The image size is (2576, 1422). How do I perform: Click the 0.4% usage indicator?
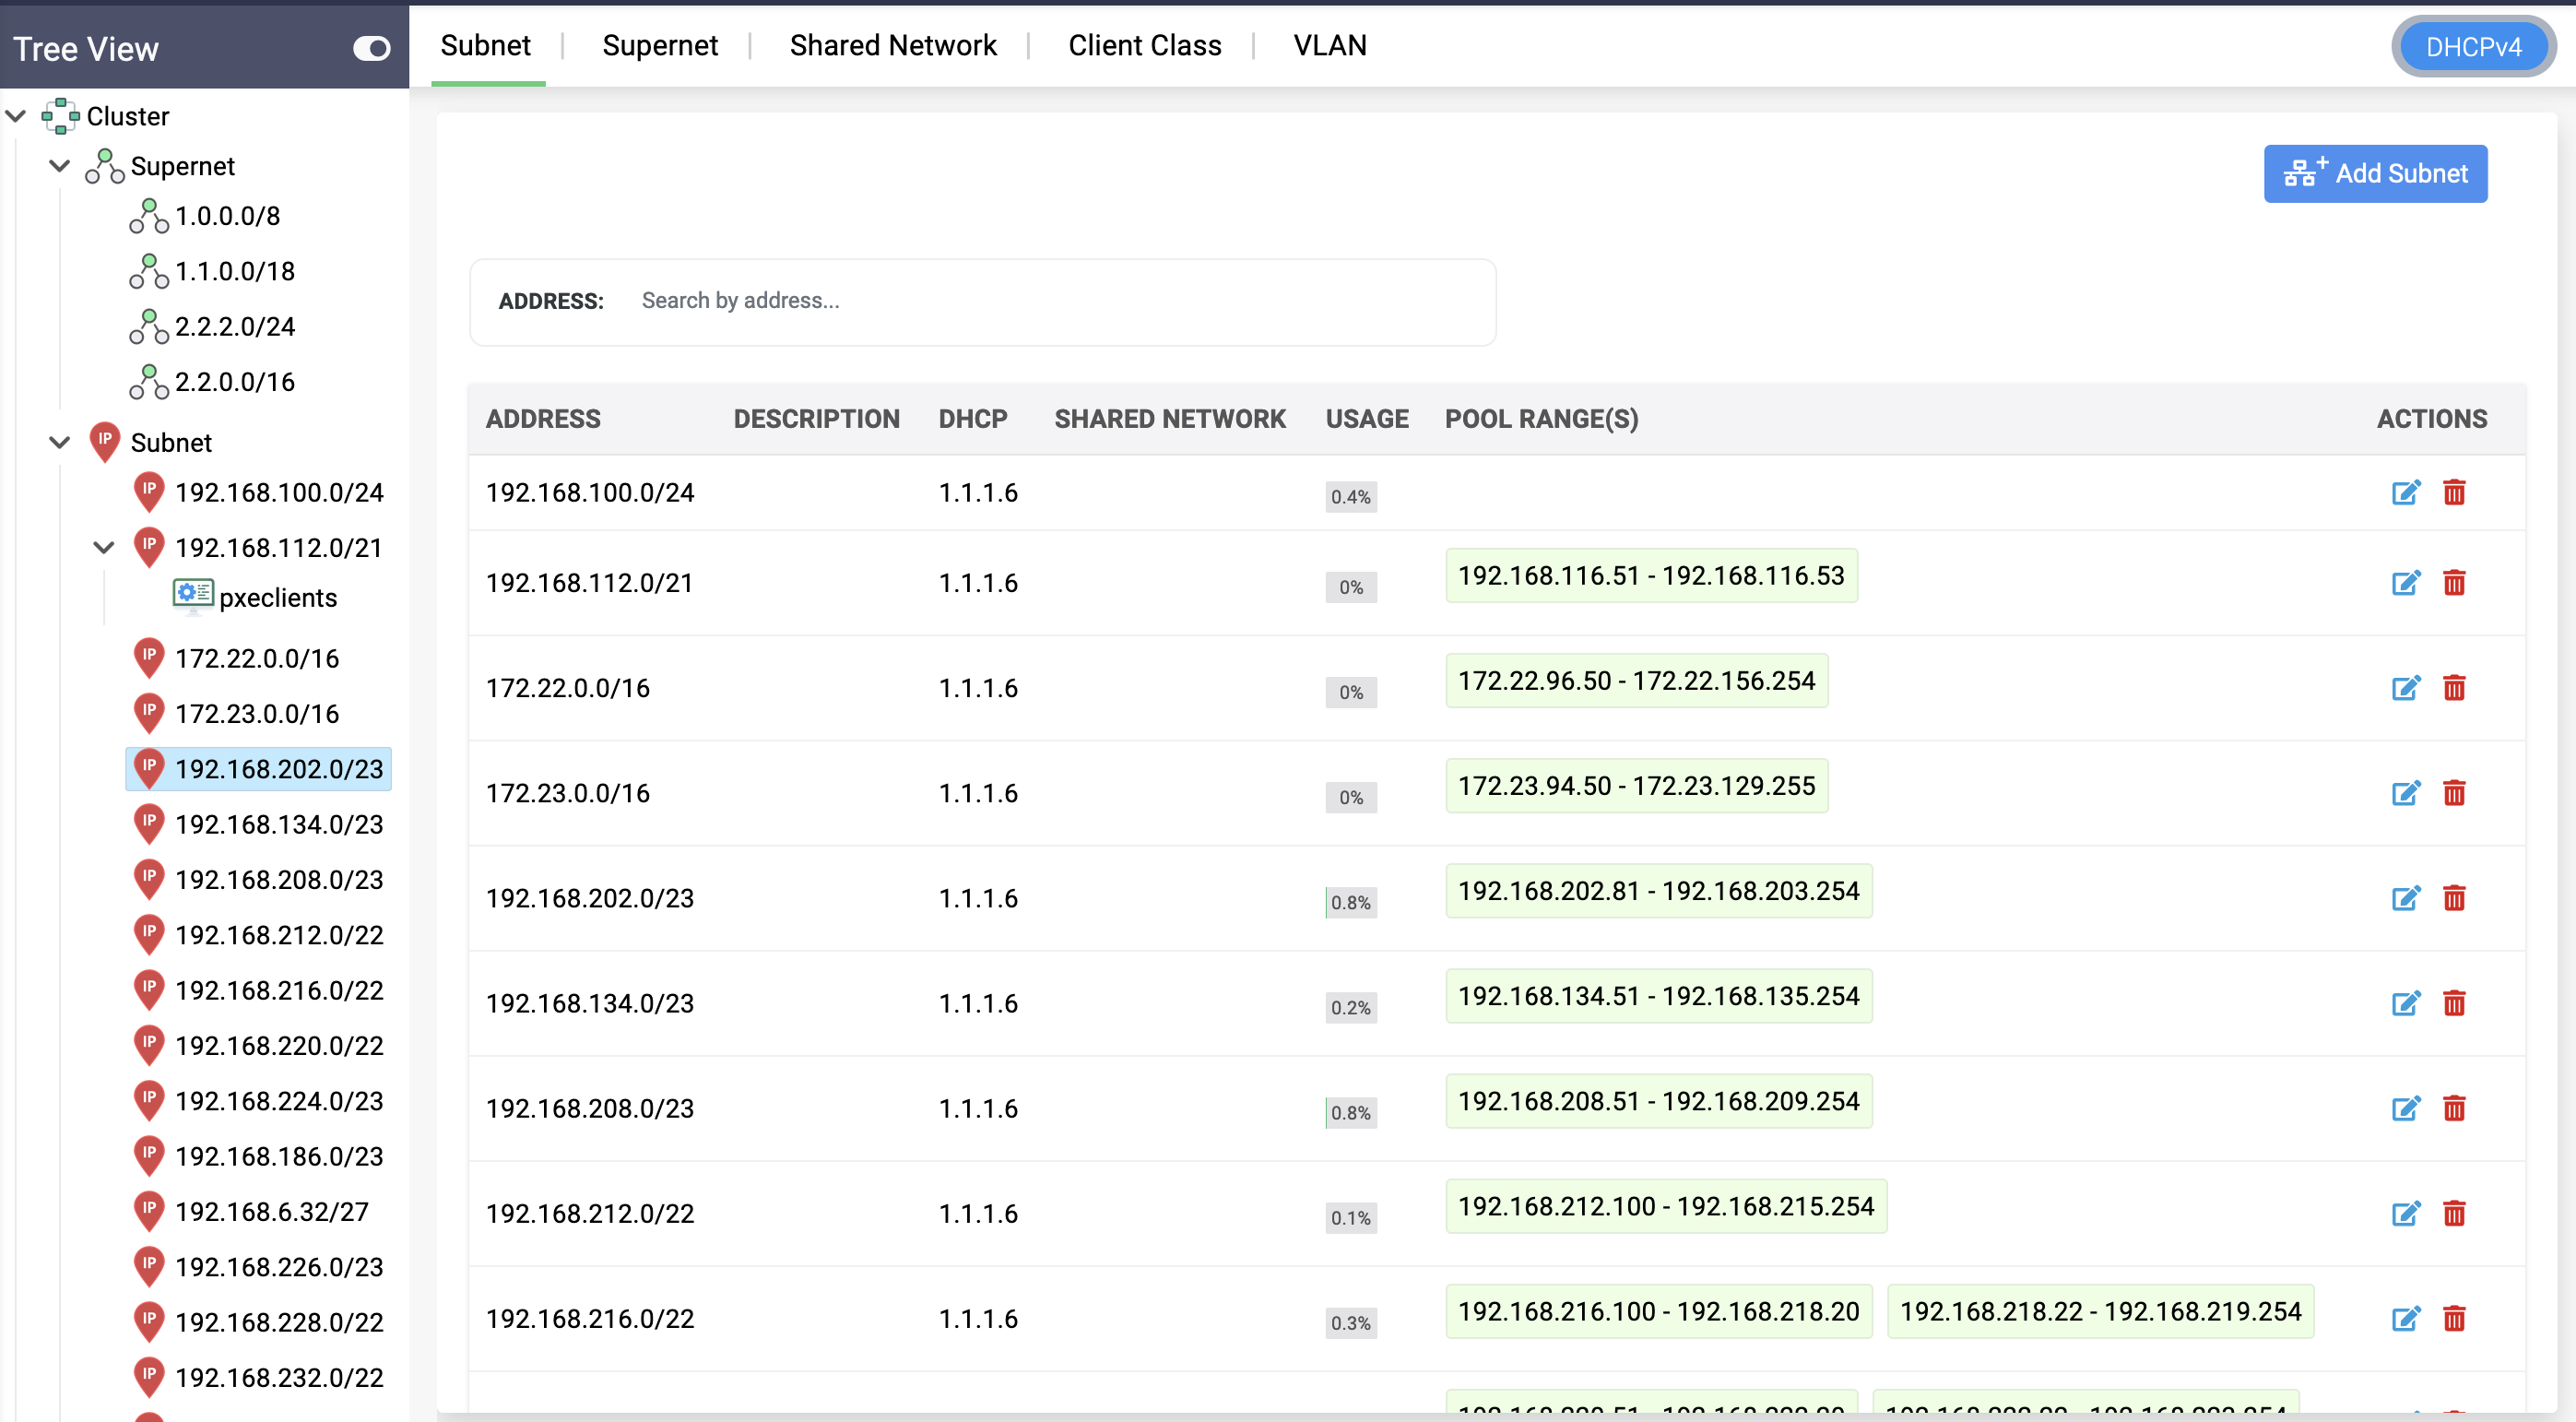tap(1351, 496)
